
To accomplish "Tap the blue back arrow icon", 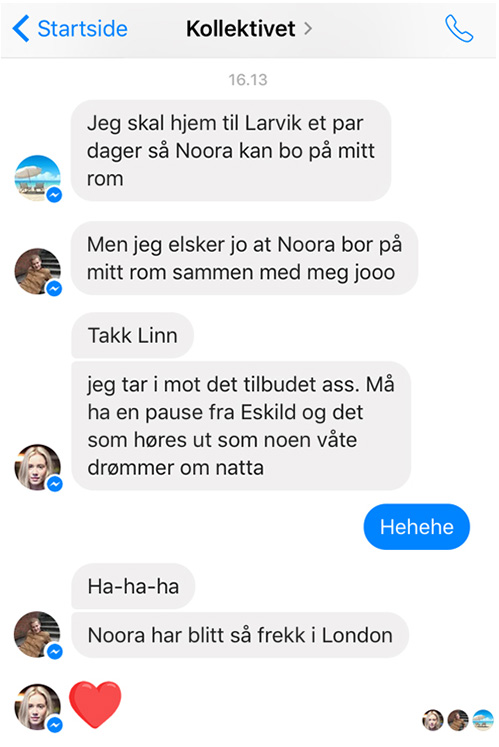I will click(20, 29).
